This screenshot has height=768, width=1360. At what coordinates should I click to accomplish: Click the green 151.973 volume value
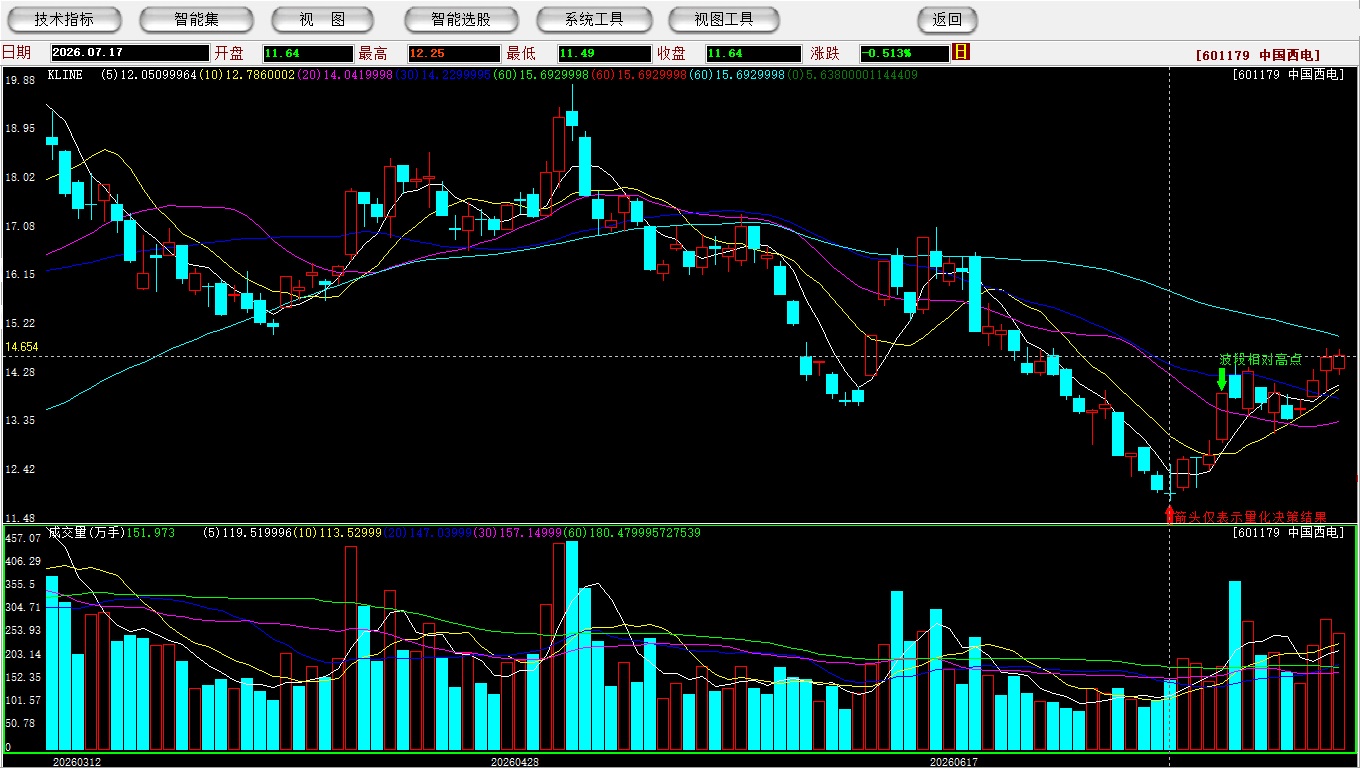(150, 533)
